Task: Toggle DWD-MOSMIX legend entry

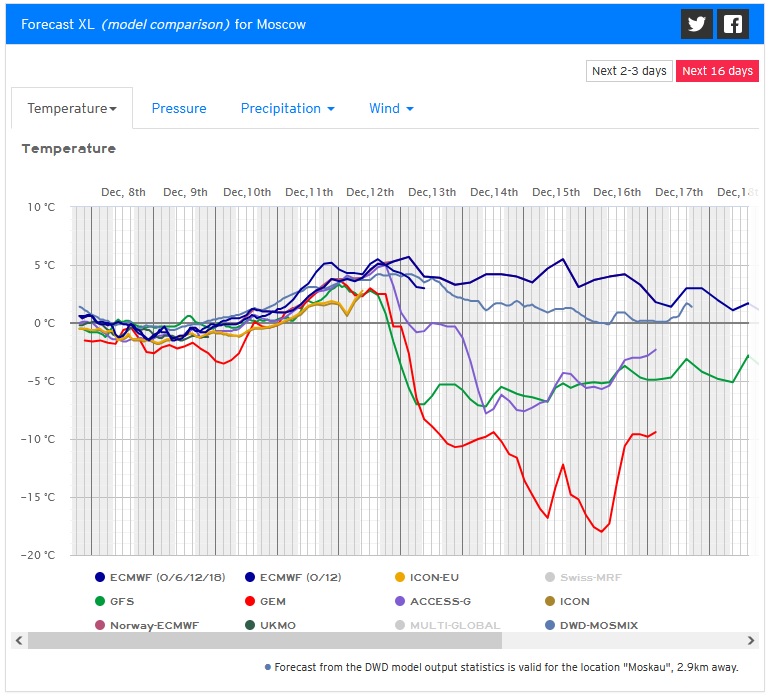Action: (x=590, y=625)
